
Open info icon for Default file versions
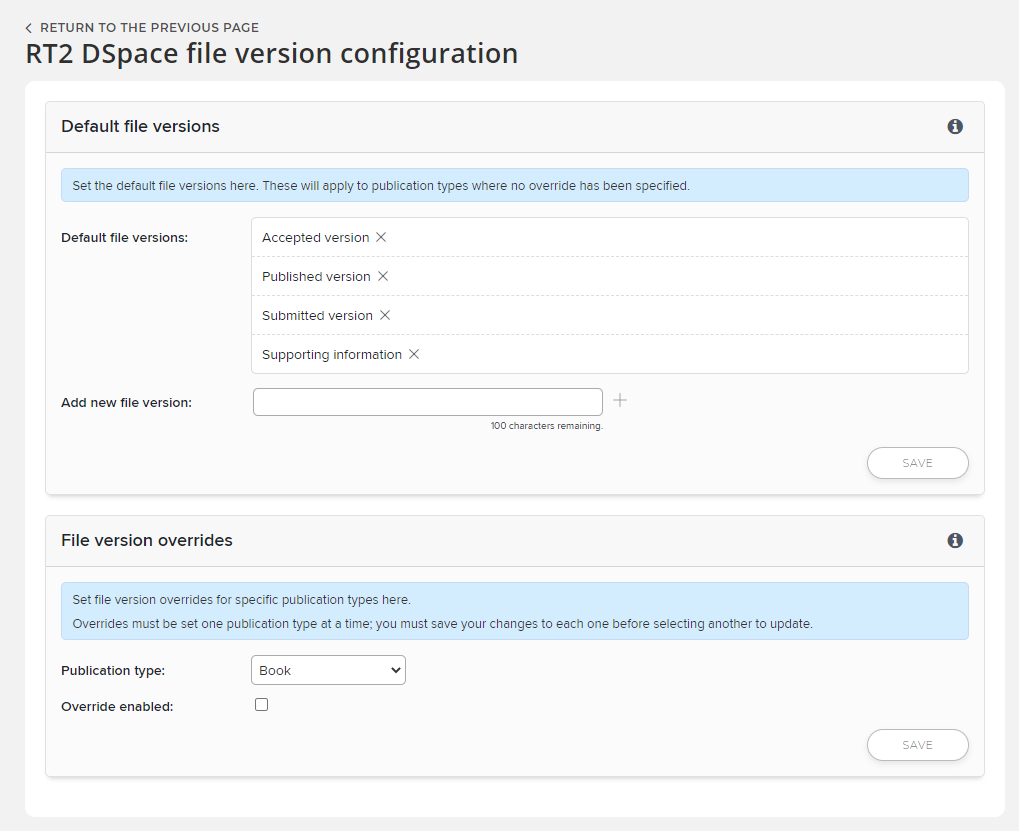tap(955, 127)
